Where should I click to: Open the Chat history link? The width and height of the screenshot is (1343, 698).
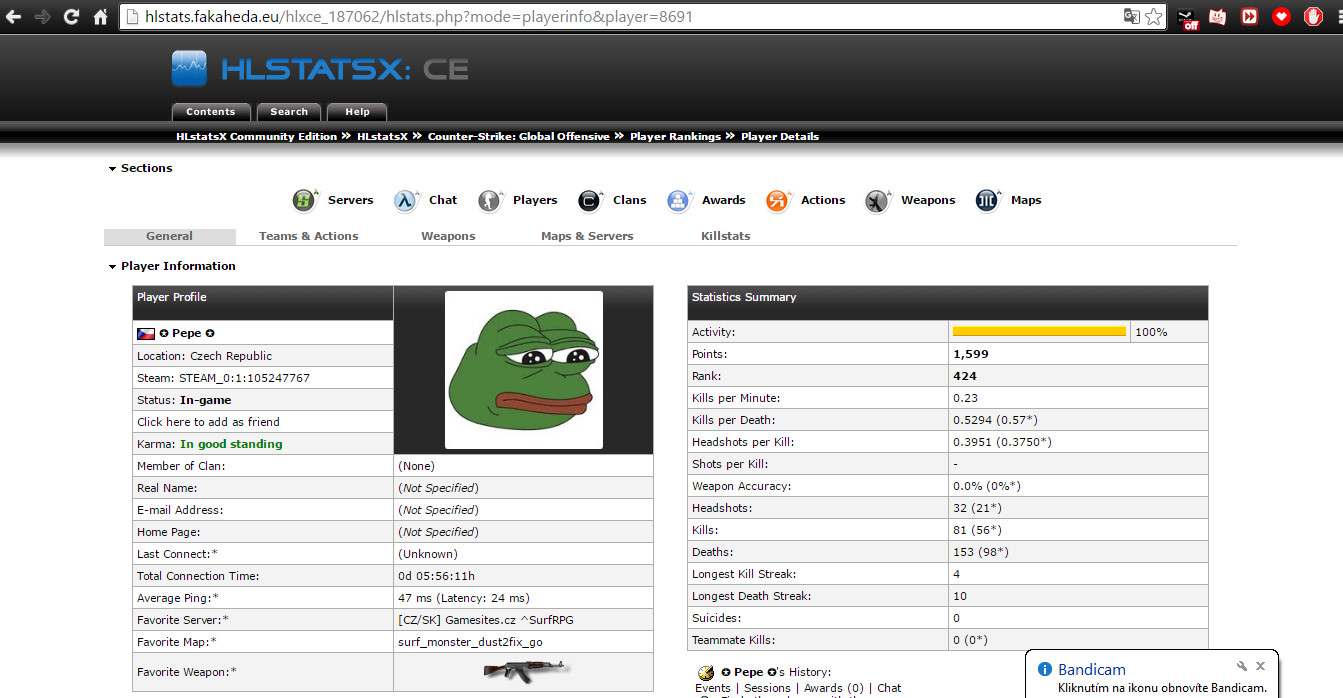[889, 688]
